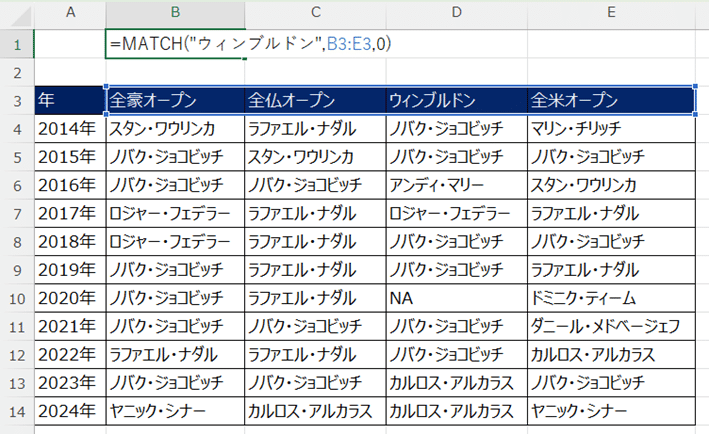Select row 12 header
Viewport: 709px width, 434px height.
(x=17, y=355)
